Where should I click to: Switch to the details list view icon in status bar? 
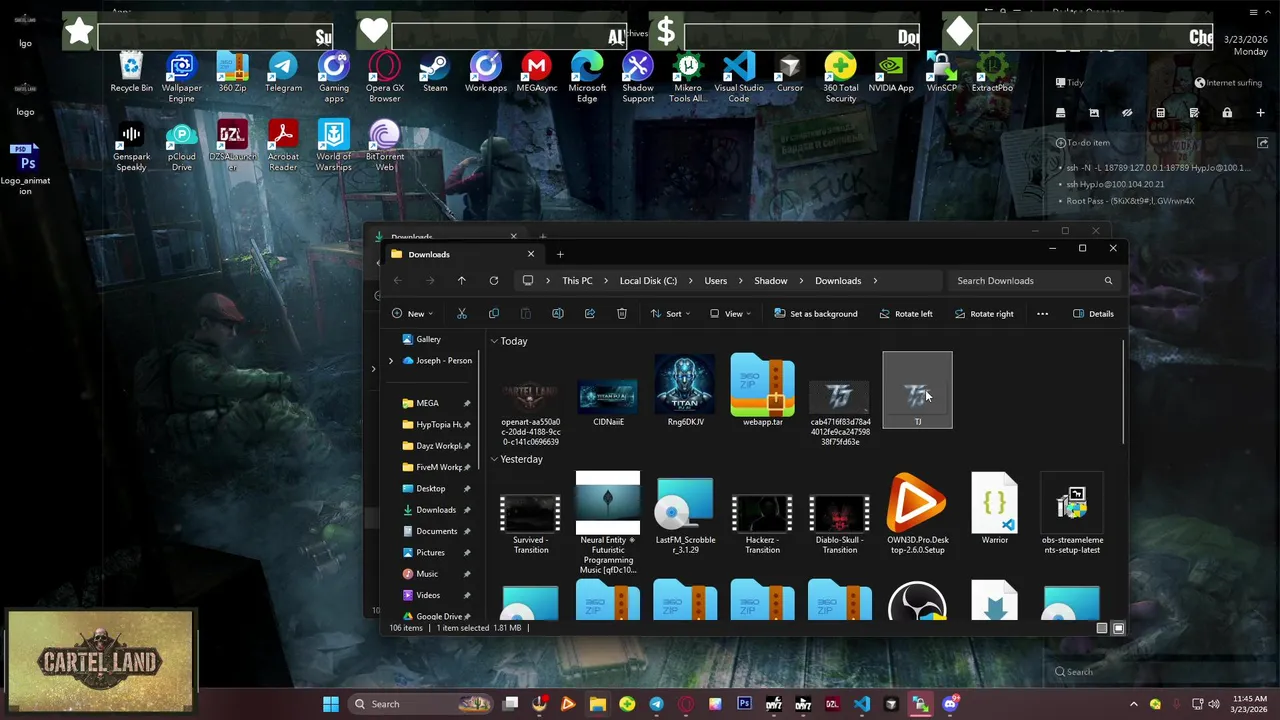click(x=1102, y=628)
